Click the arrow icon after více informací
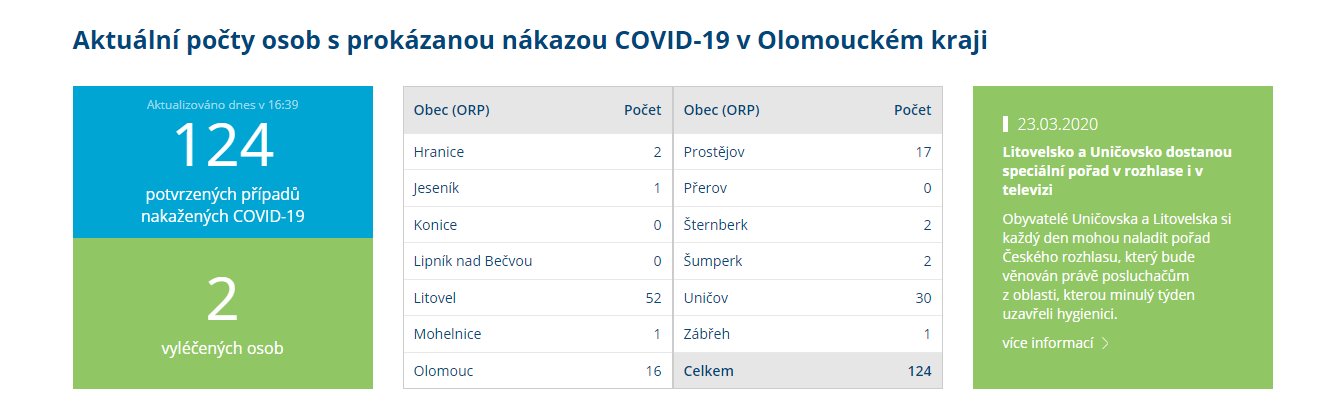This screenshot has height=411, width=1340. coord(1105,343)
